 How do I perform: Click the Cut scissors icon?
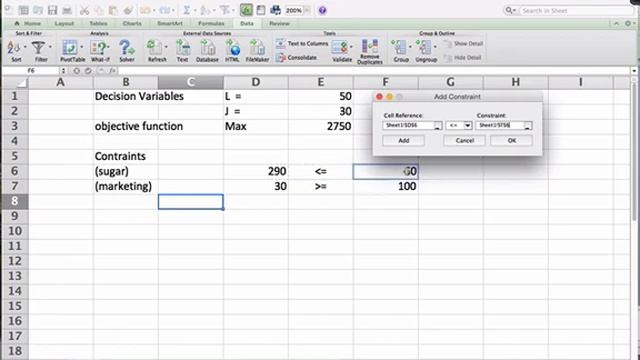tap(84, 11)
